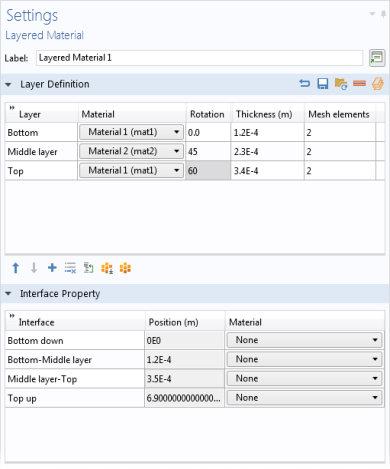
Task: Click the Label field containing Layered Material 1
Action: (x=199, y=58)
